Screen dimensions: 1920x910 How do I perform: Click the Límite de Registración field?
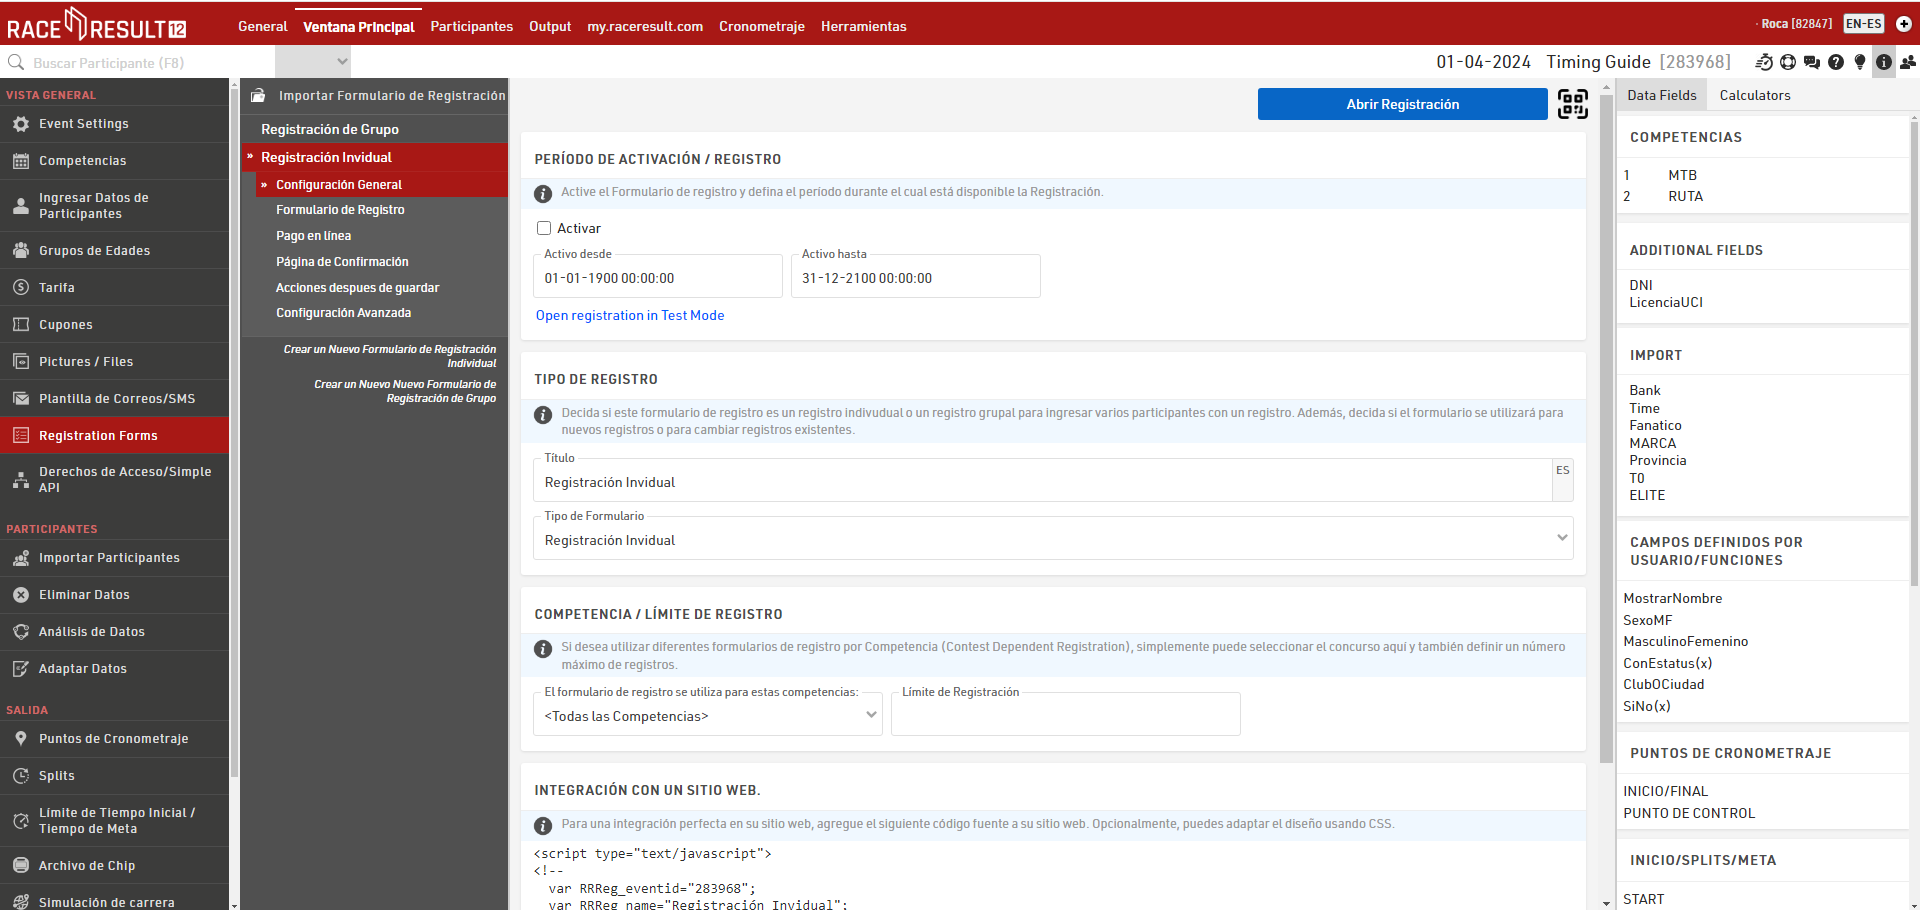point(1065,716)
